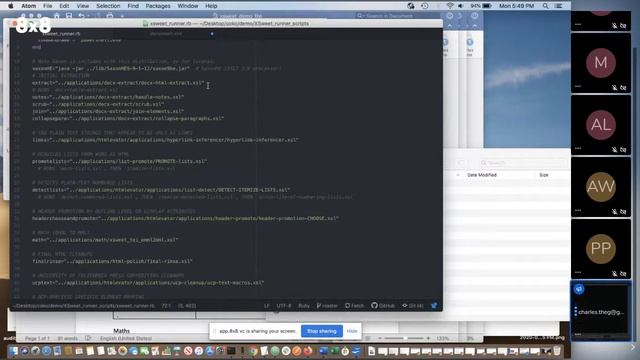The height and width of the screenshot is (360, 640).
Task: Click the UTF-8 encoding indicator
Action: tap(284, 306)
